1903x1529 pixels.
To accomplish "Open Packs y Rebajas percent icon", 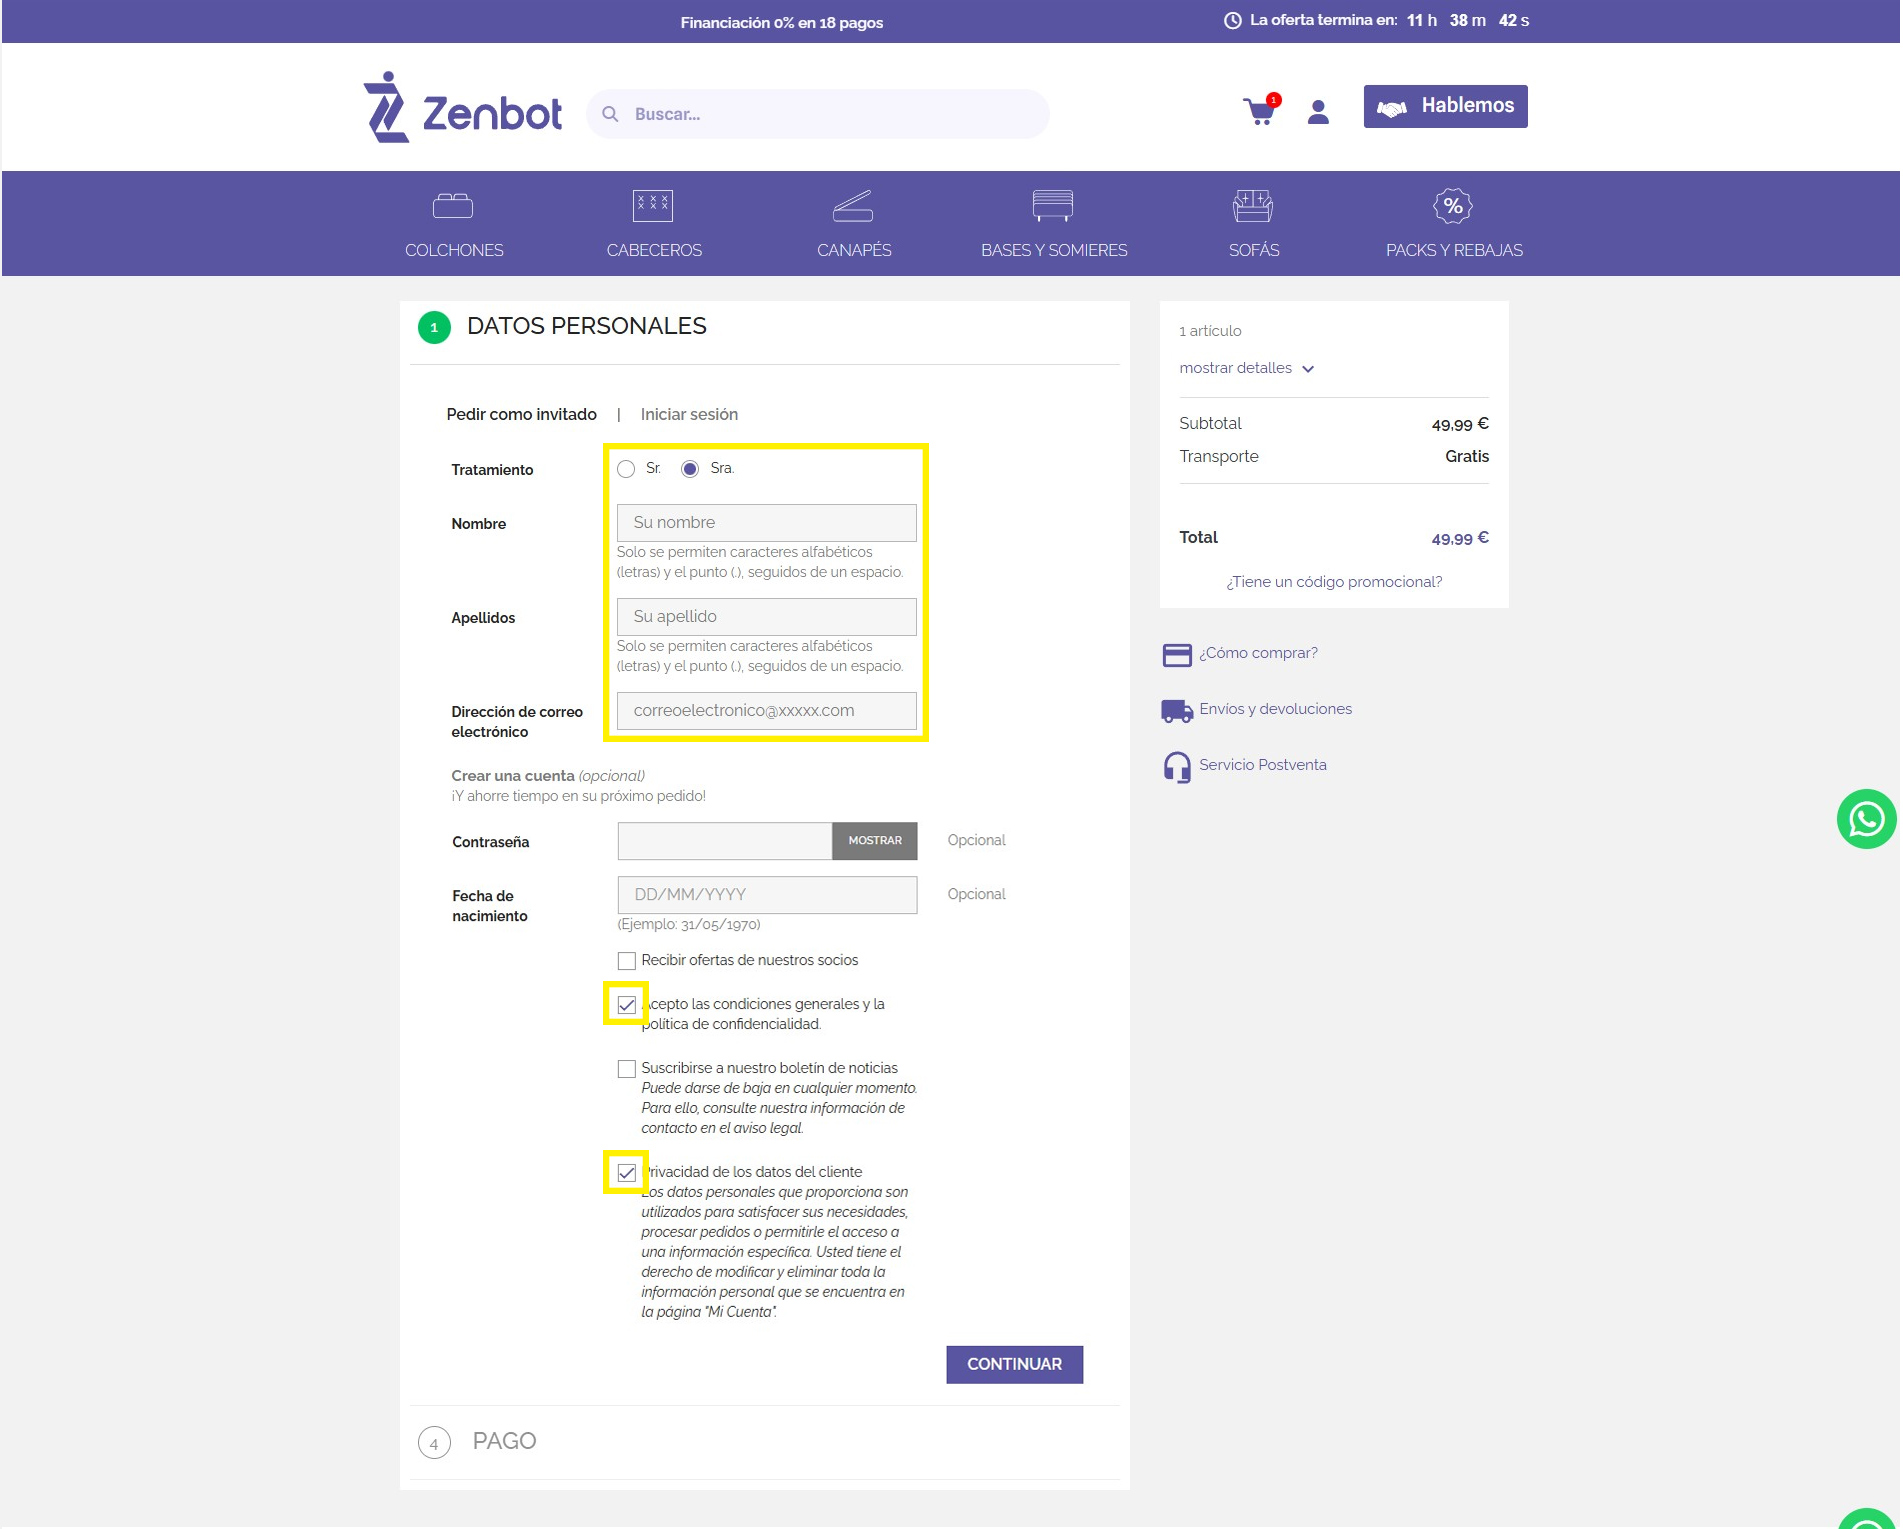I will pos(1452,206).
